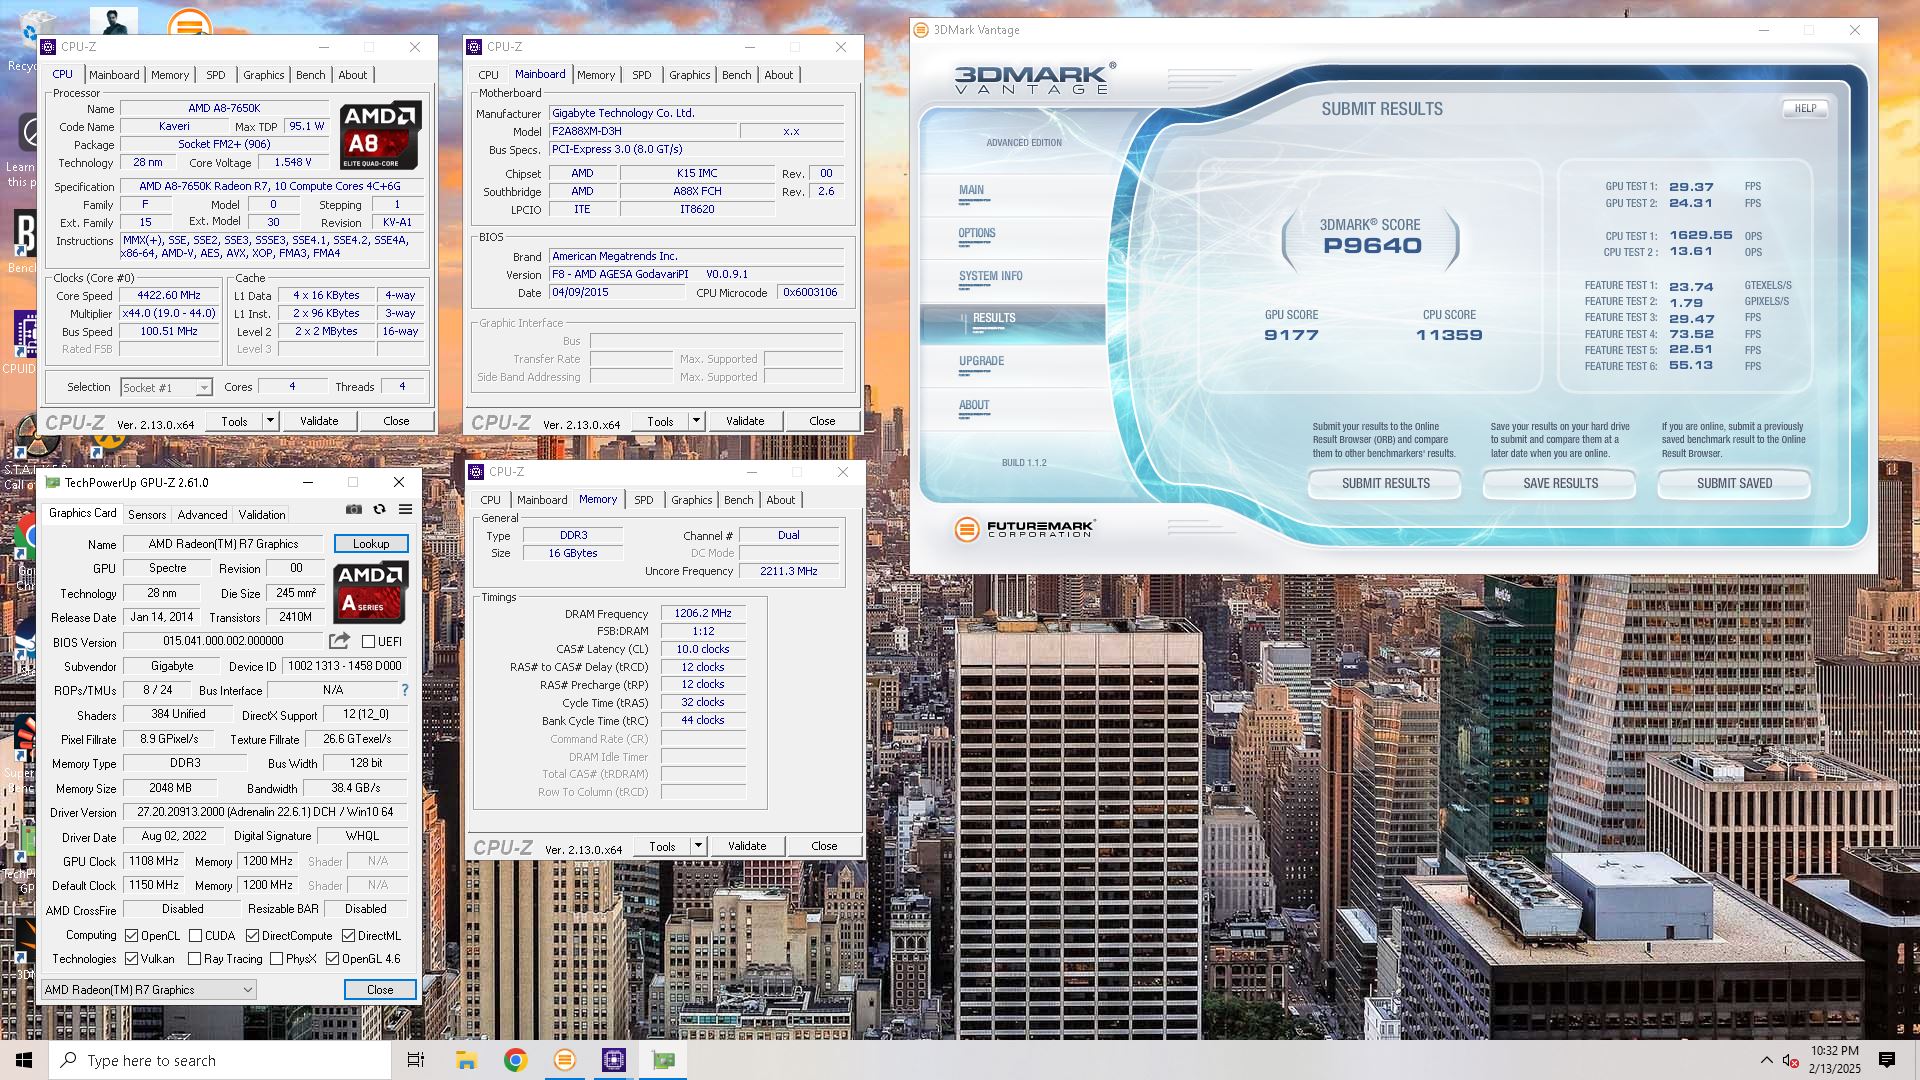The image size is (1920, 1080).
Task: Toggle DirectCompute checkbox
Action: tap(252, 936)
